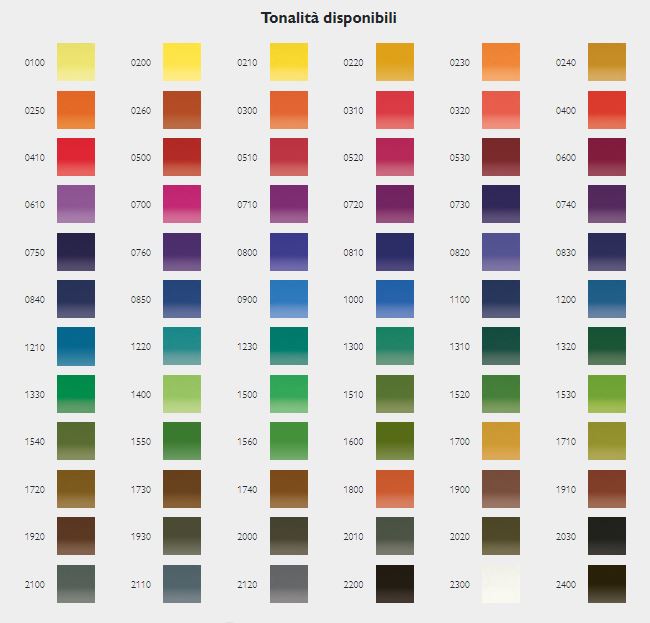Click the sea green swatch 1300
The width and height of the screenshot is (650, 623).
pyautogui.click(x=395, y=346)
